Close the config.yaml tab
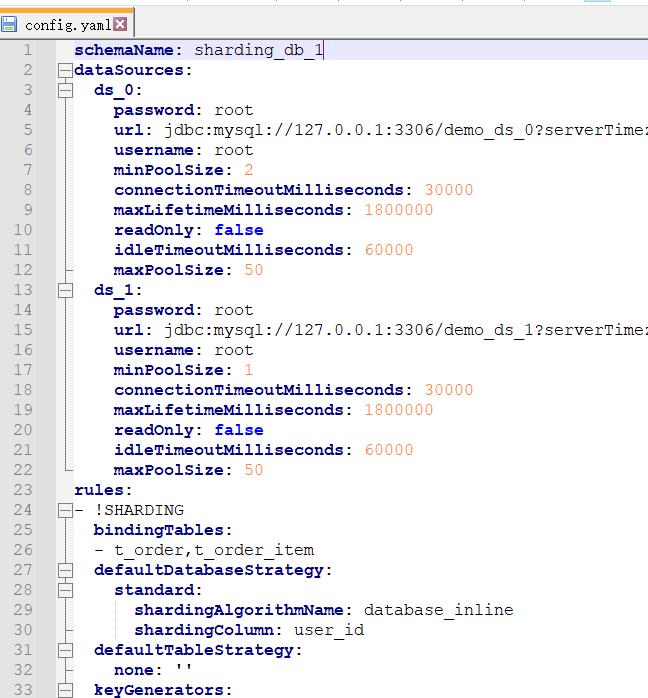This screenshot has height=698, width=648. pyautogui.click(x=120, y=24)
